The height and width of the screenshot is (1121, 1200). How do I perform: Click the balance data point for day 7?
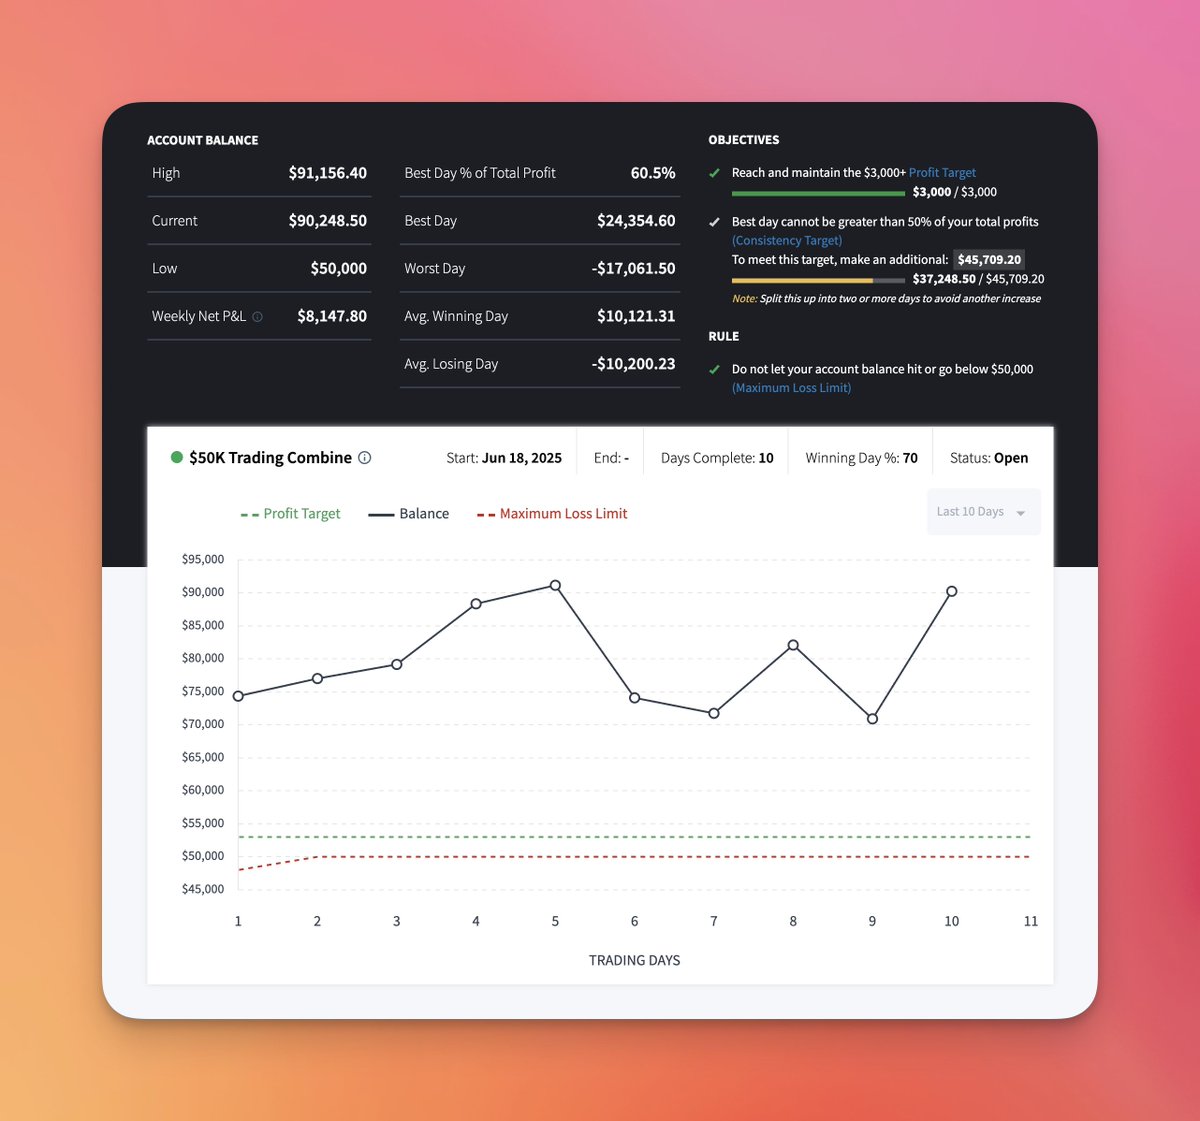pos(714,713)
